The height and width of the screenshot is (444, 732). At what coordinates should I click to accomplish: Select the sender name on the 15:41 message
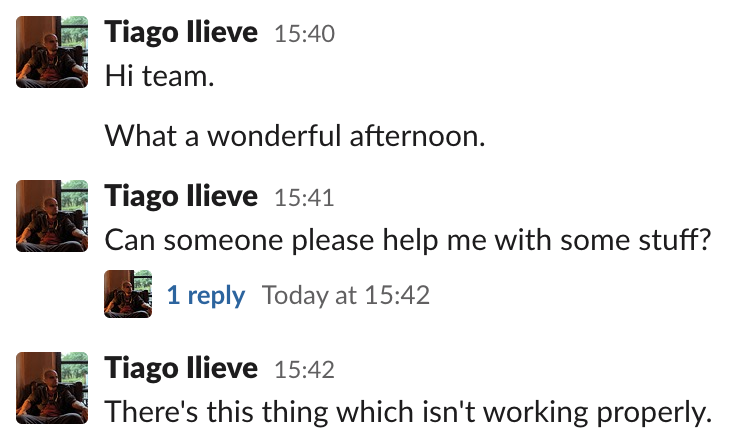181,196
